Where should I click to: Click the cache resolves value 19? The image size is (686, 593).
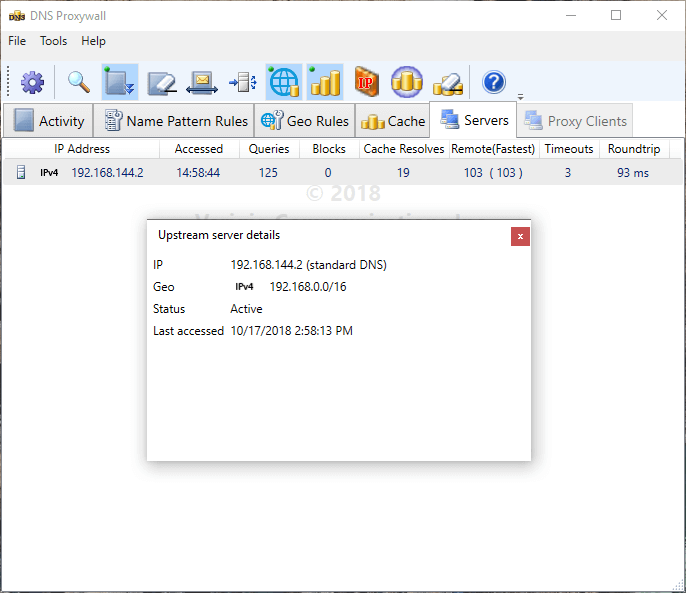coord(403,173)
